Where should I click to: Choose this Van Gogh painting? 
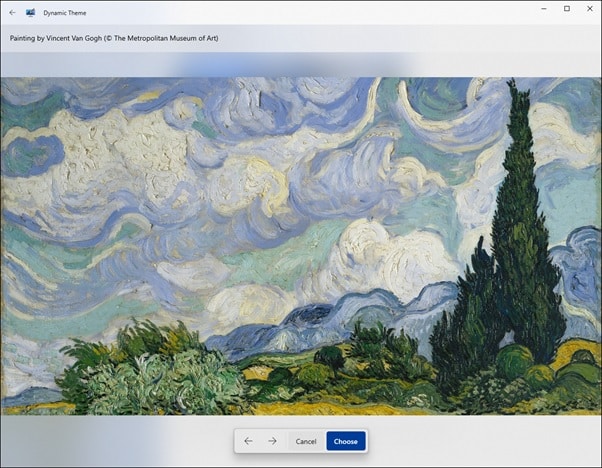pos(346,441)
